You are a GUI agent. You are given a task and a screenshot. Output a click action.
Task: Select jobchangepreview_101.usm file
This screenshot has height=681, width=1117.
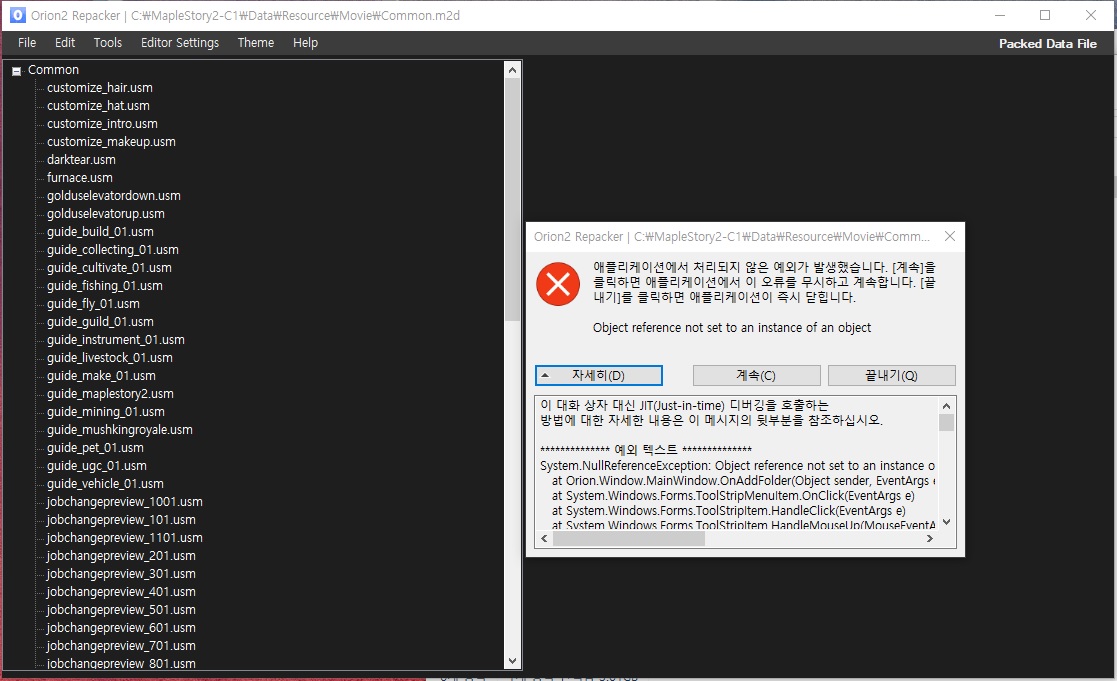click(121, 520)
